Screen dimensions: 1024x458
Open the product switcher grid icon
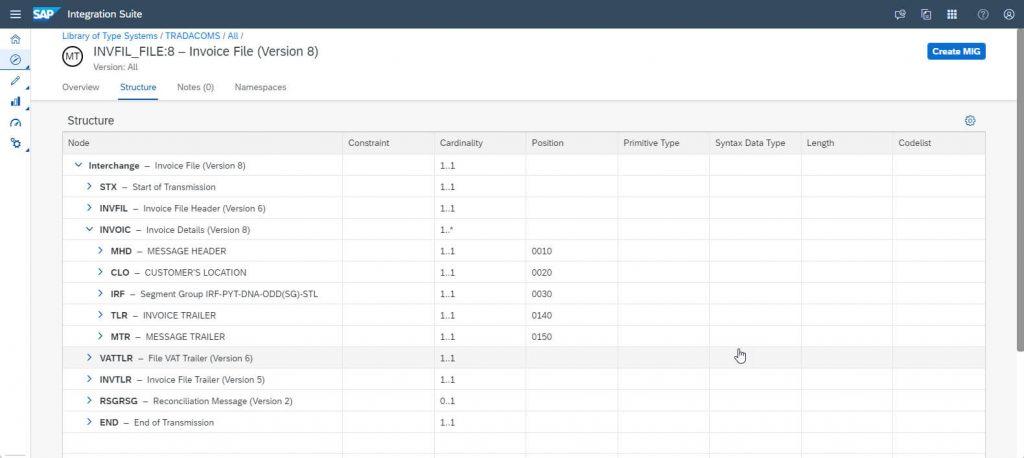point(952,14)
